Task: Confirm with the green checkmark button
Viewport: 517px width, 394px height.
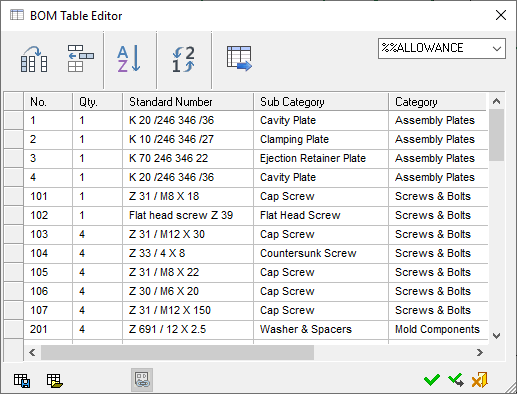Action: click(x=432, y=380)
